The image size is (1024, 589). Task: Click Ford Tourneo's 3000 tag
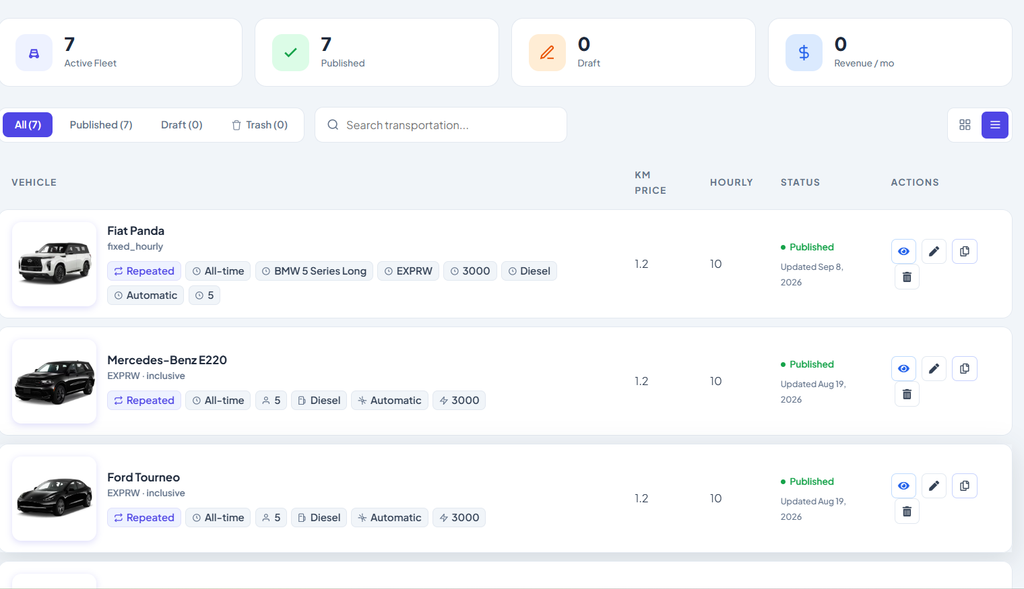pyautogui.click(x=459, y=518)
